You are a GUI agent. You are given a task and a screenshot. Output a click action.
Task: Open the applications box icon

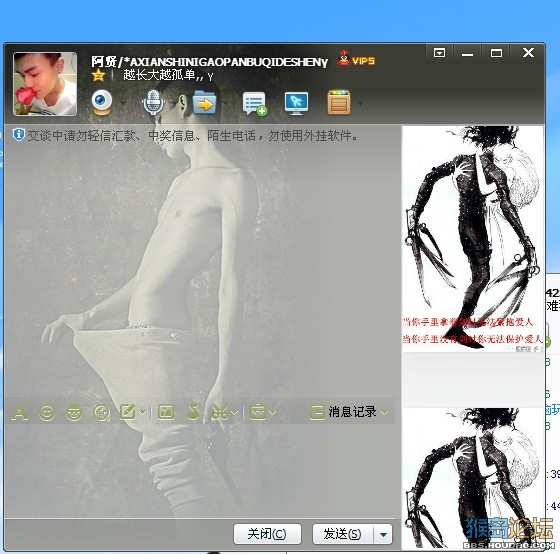click(339, 103)
